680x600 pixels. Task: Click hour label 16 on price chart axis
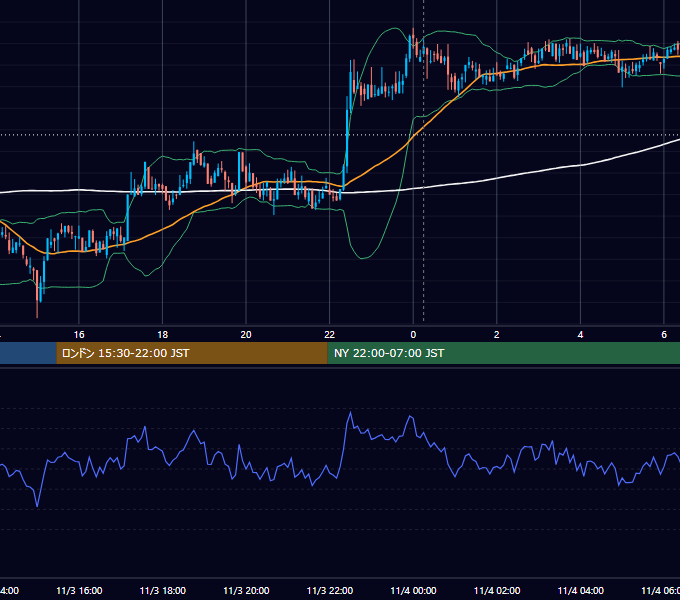(79, 334)
